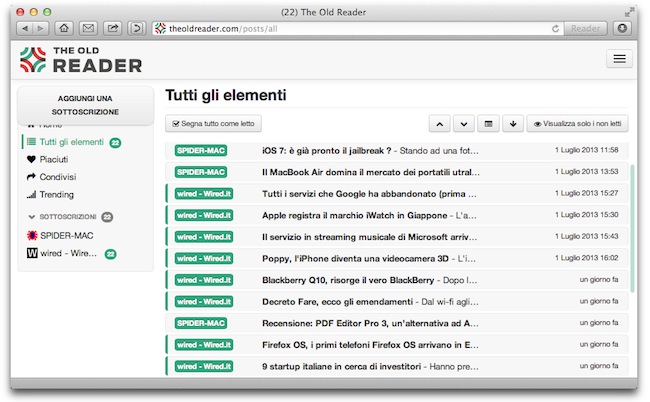Screen dimensions: 650x402
Task: Open the wired - Wire... subscription
Action: click(x=68, y=253)
